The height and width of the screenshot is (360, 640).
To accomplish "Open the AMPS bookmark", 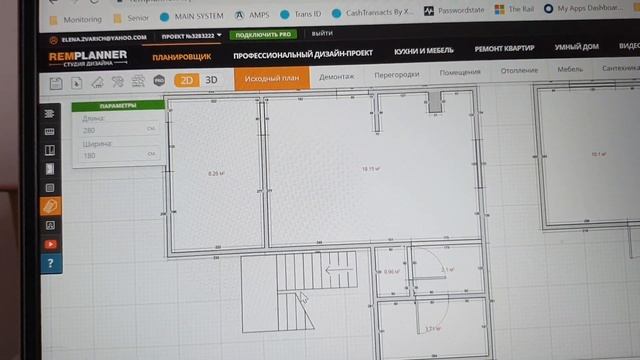I will click(x=252, y=15).
